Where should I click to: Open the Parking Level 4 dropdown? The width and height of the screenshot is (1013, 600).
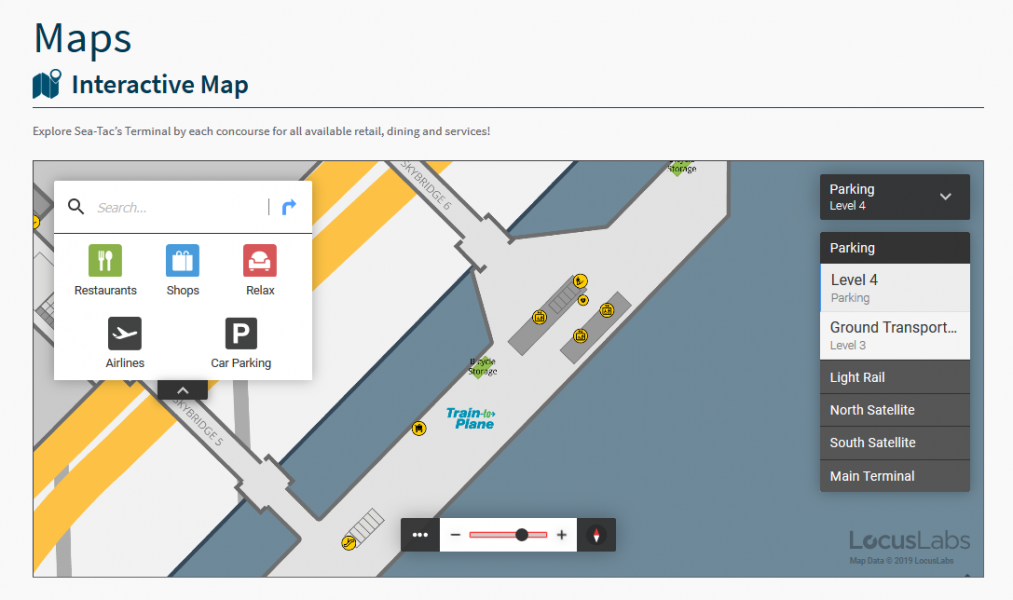[893, 196]
